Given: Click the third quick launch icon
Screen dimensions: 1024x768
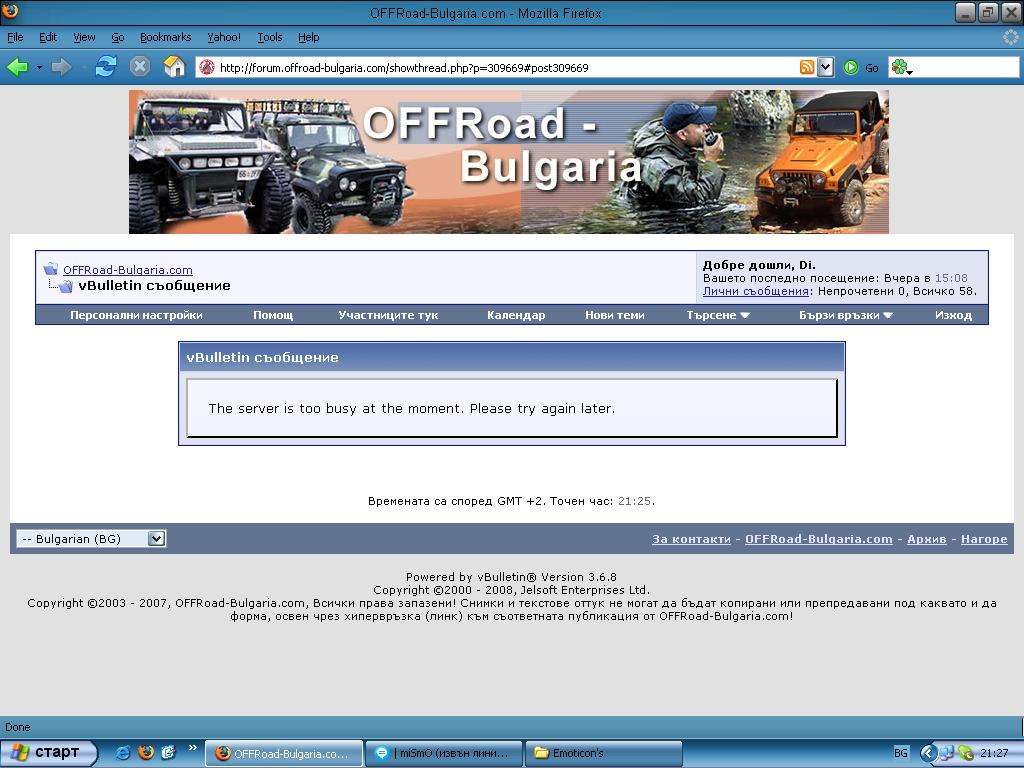Looking at the screenshot, I should [168, 753].
